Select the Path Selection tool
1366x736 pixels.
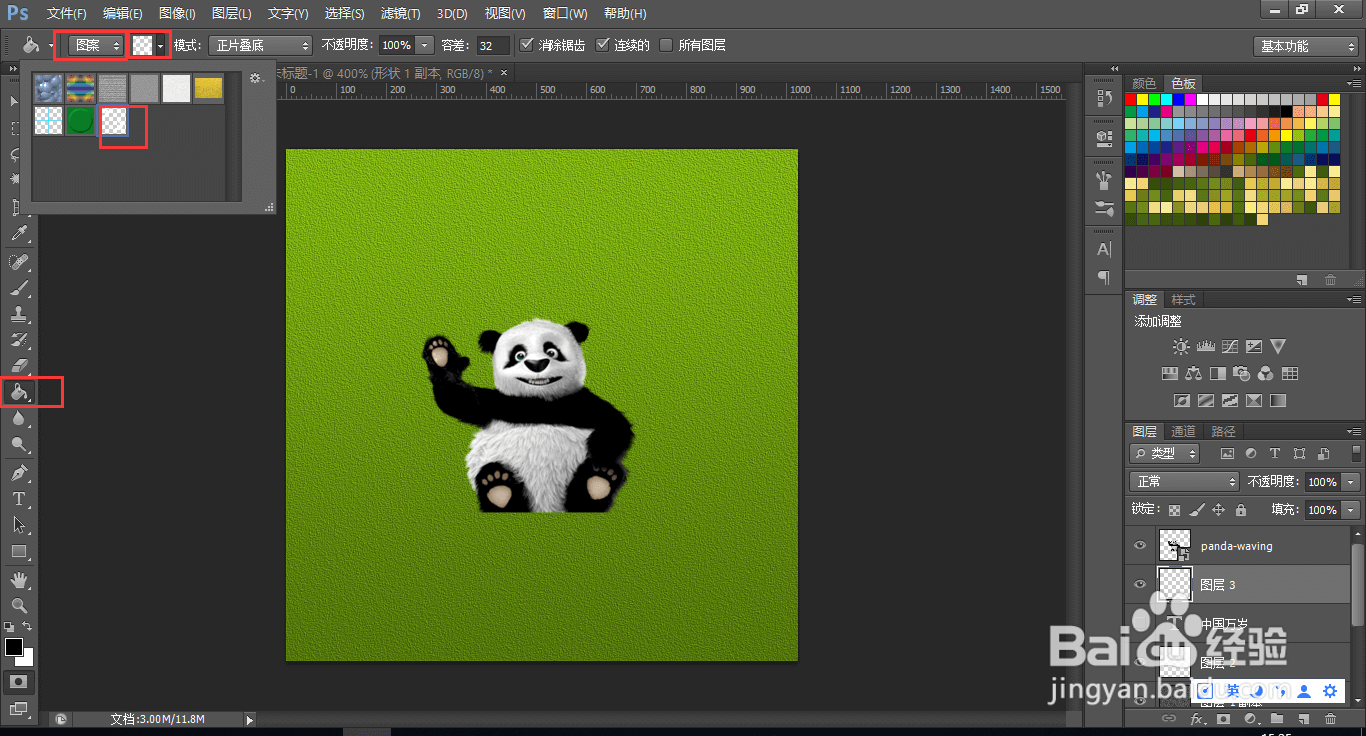pyautogui.click(x=18, y=525)
